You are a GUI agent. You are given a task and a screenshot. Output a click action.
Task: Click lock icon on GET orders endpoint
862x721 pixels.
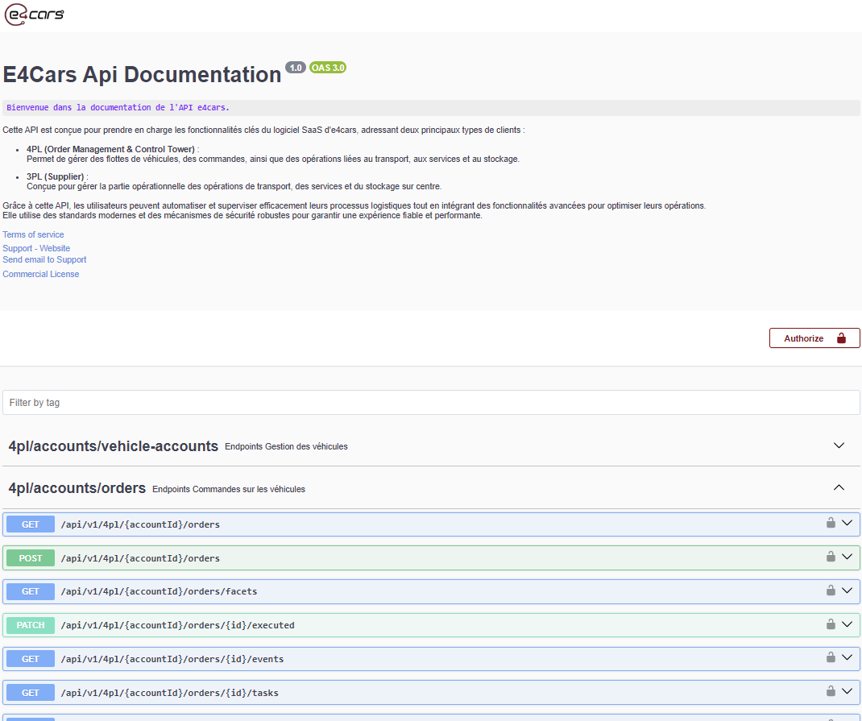pyautogui.click(x=830, y=523)
